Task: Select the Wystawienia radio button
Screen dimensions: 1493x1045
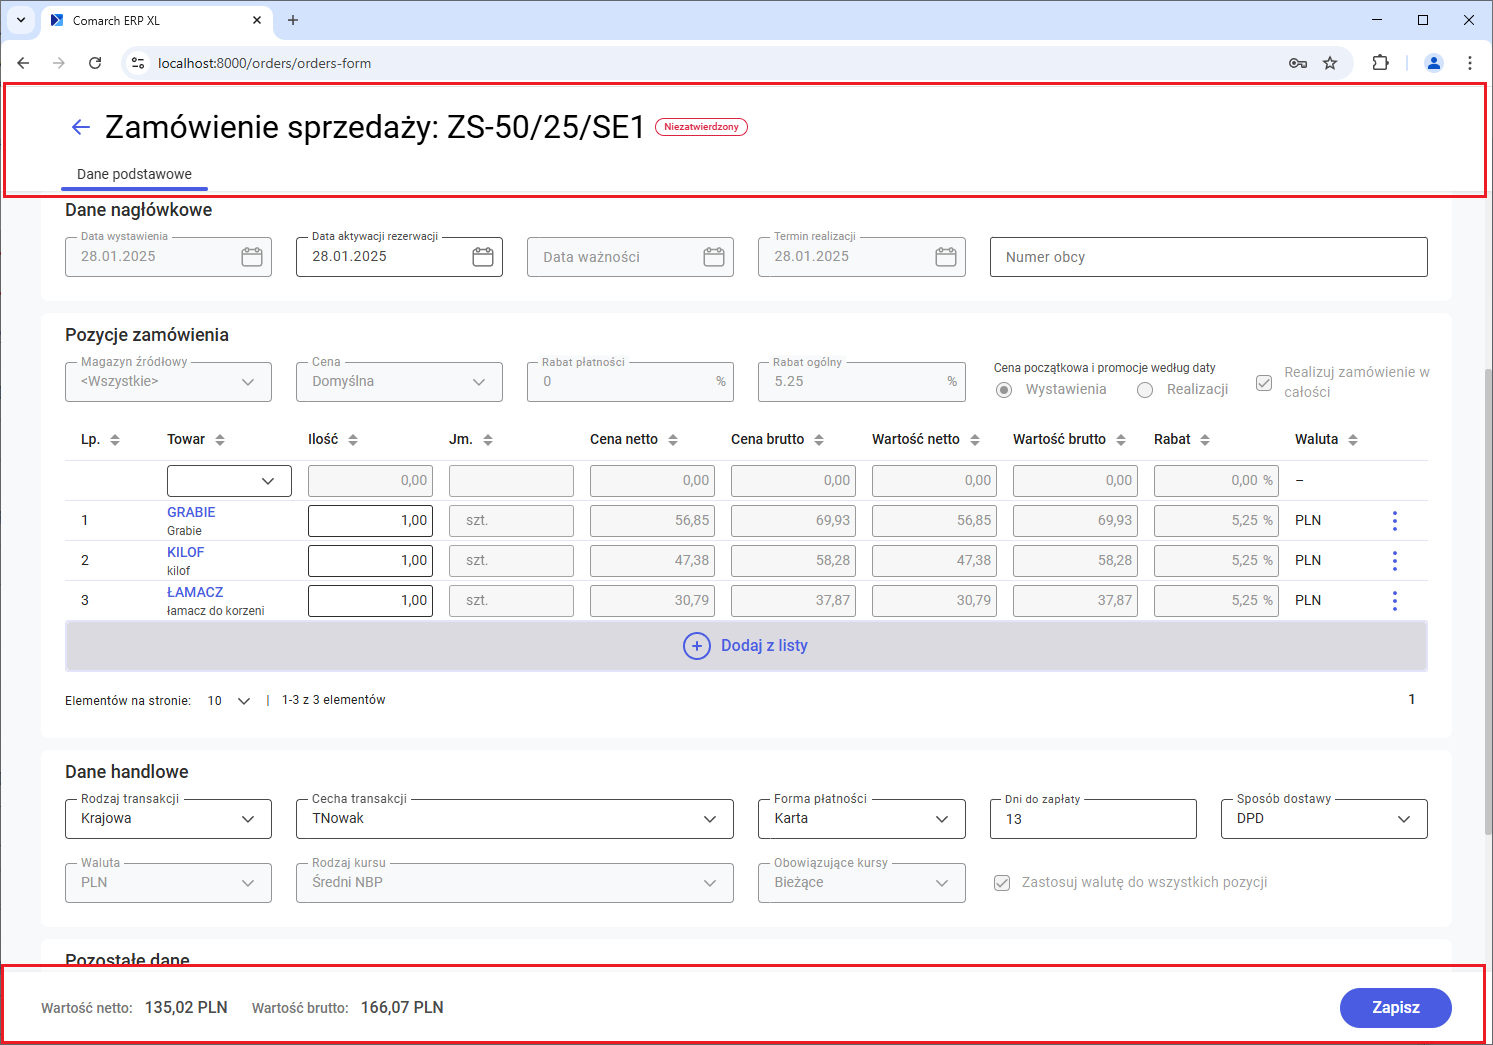Action: (1004, 390)
